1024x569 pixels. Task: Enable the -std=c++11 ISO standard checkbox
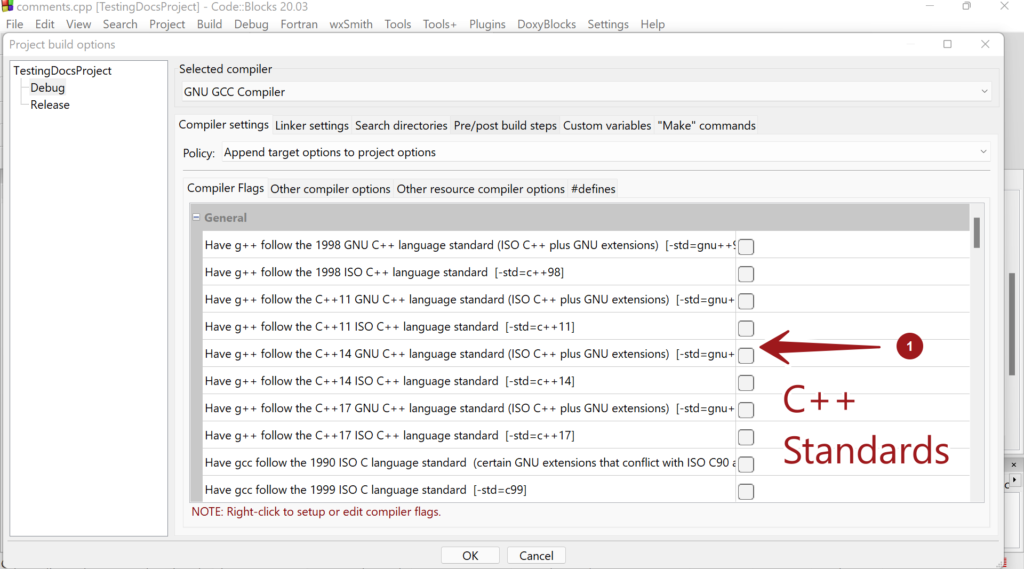pos(746,328)
